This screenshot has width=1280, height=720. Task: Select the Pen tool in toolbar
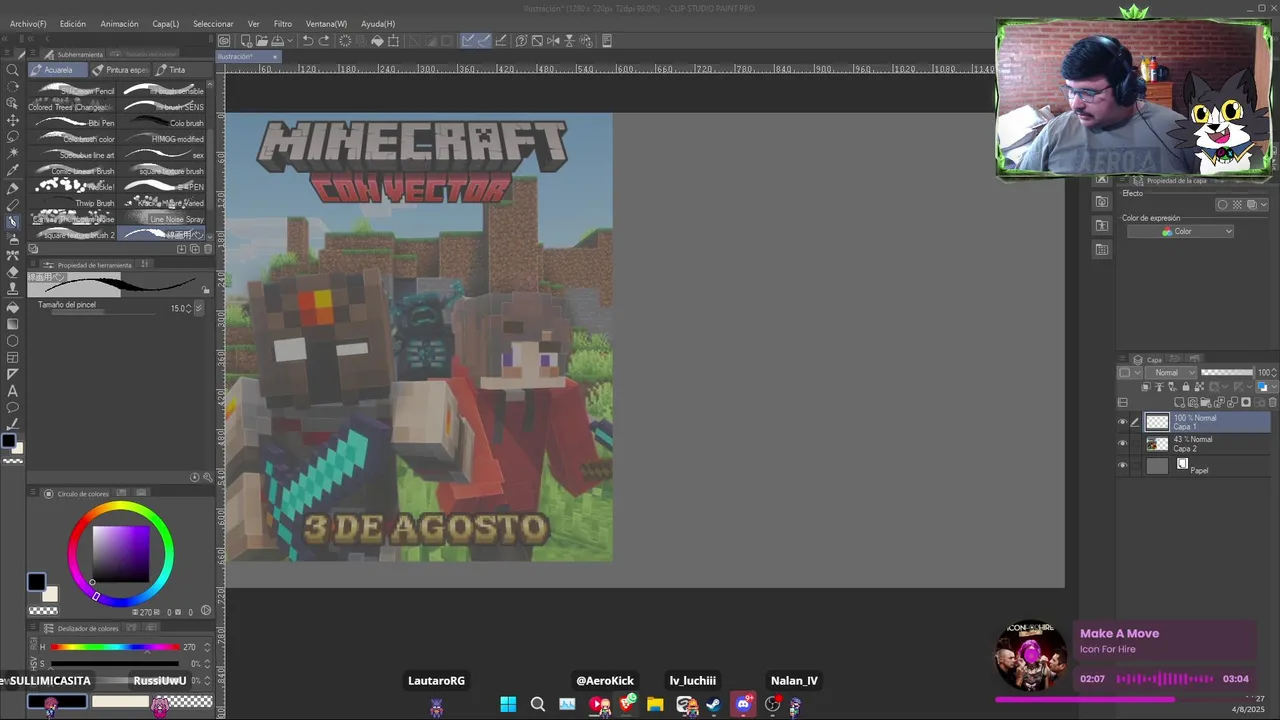click(13, 188)
